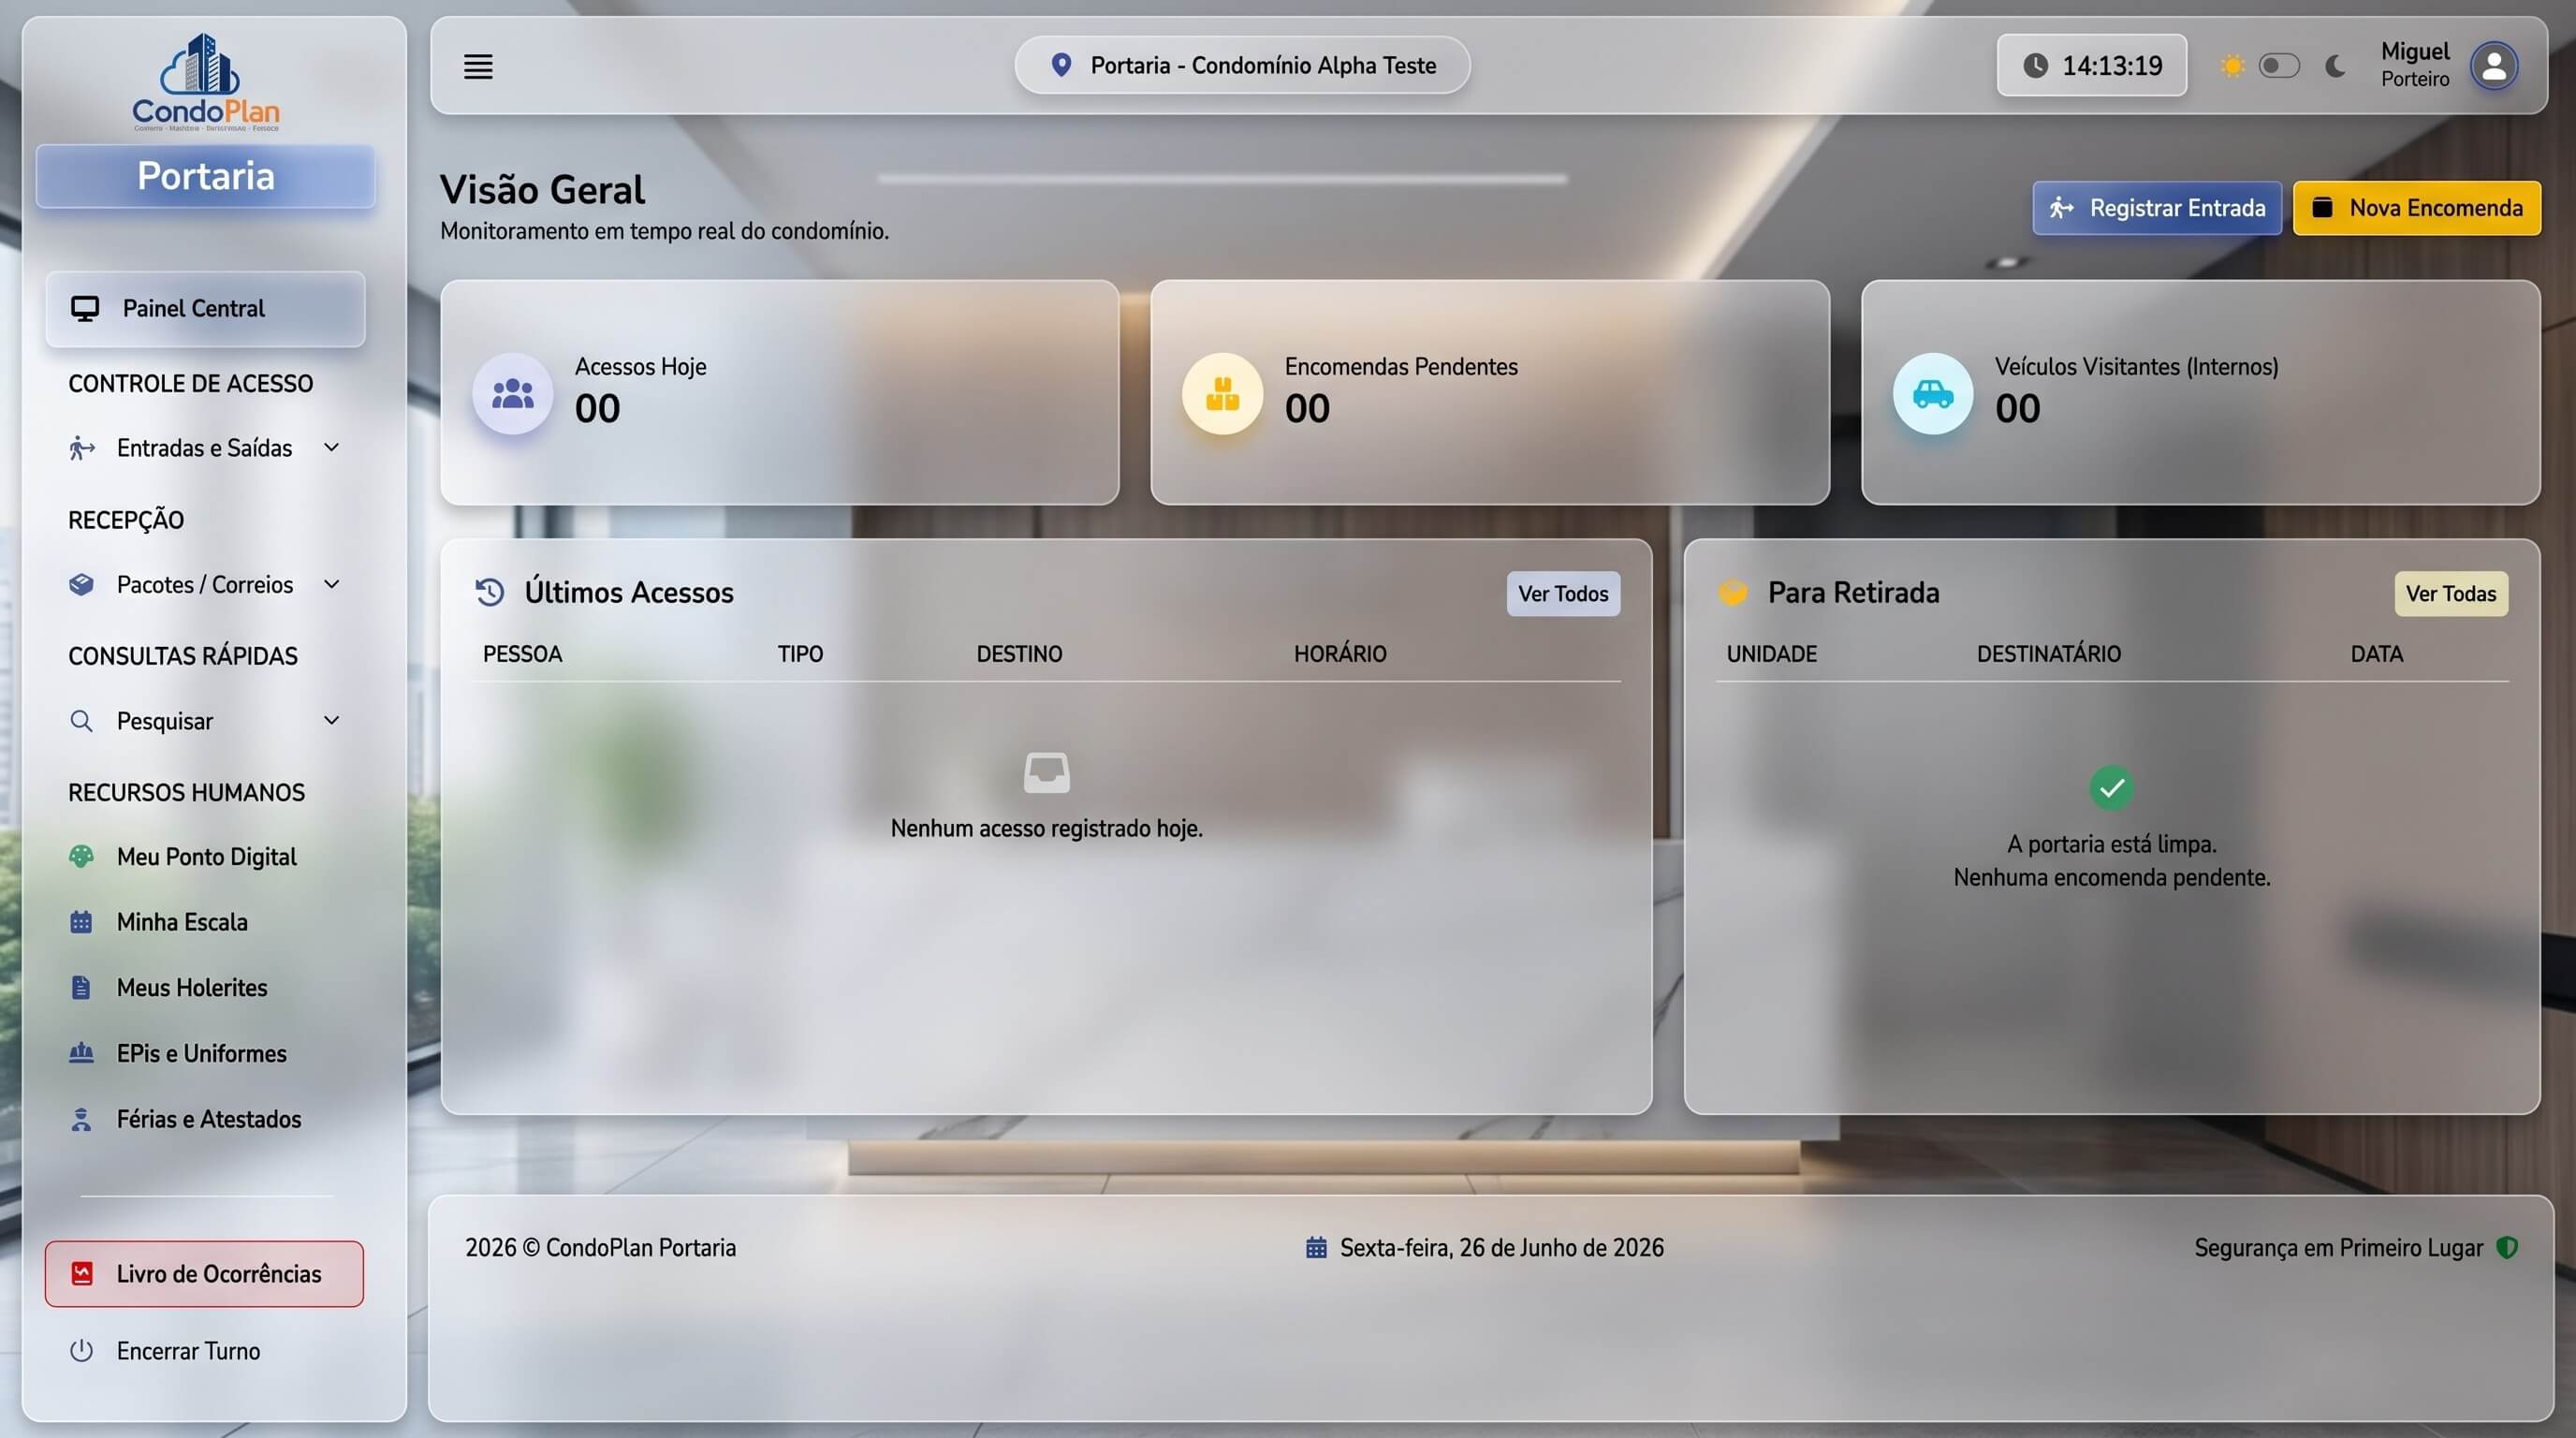Click Encerrar Turno
The image size is (2576, 1438).
coord(188,1351)
